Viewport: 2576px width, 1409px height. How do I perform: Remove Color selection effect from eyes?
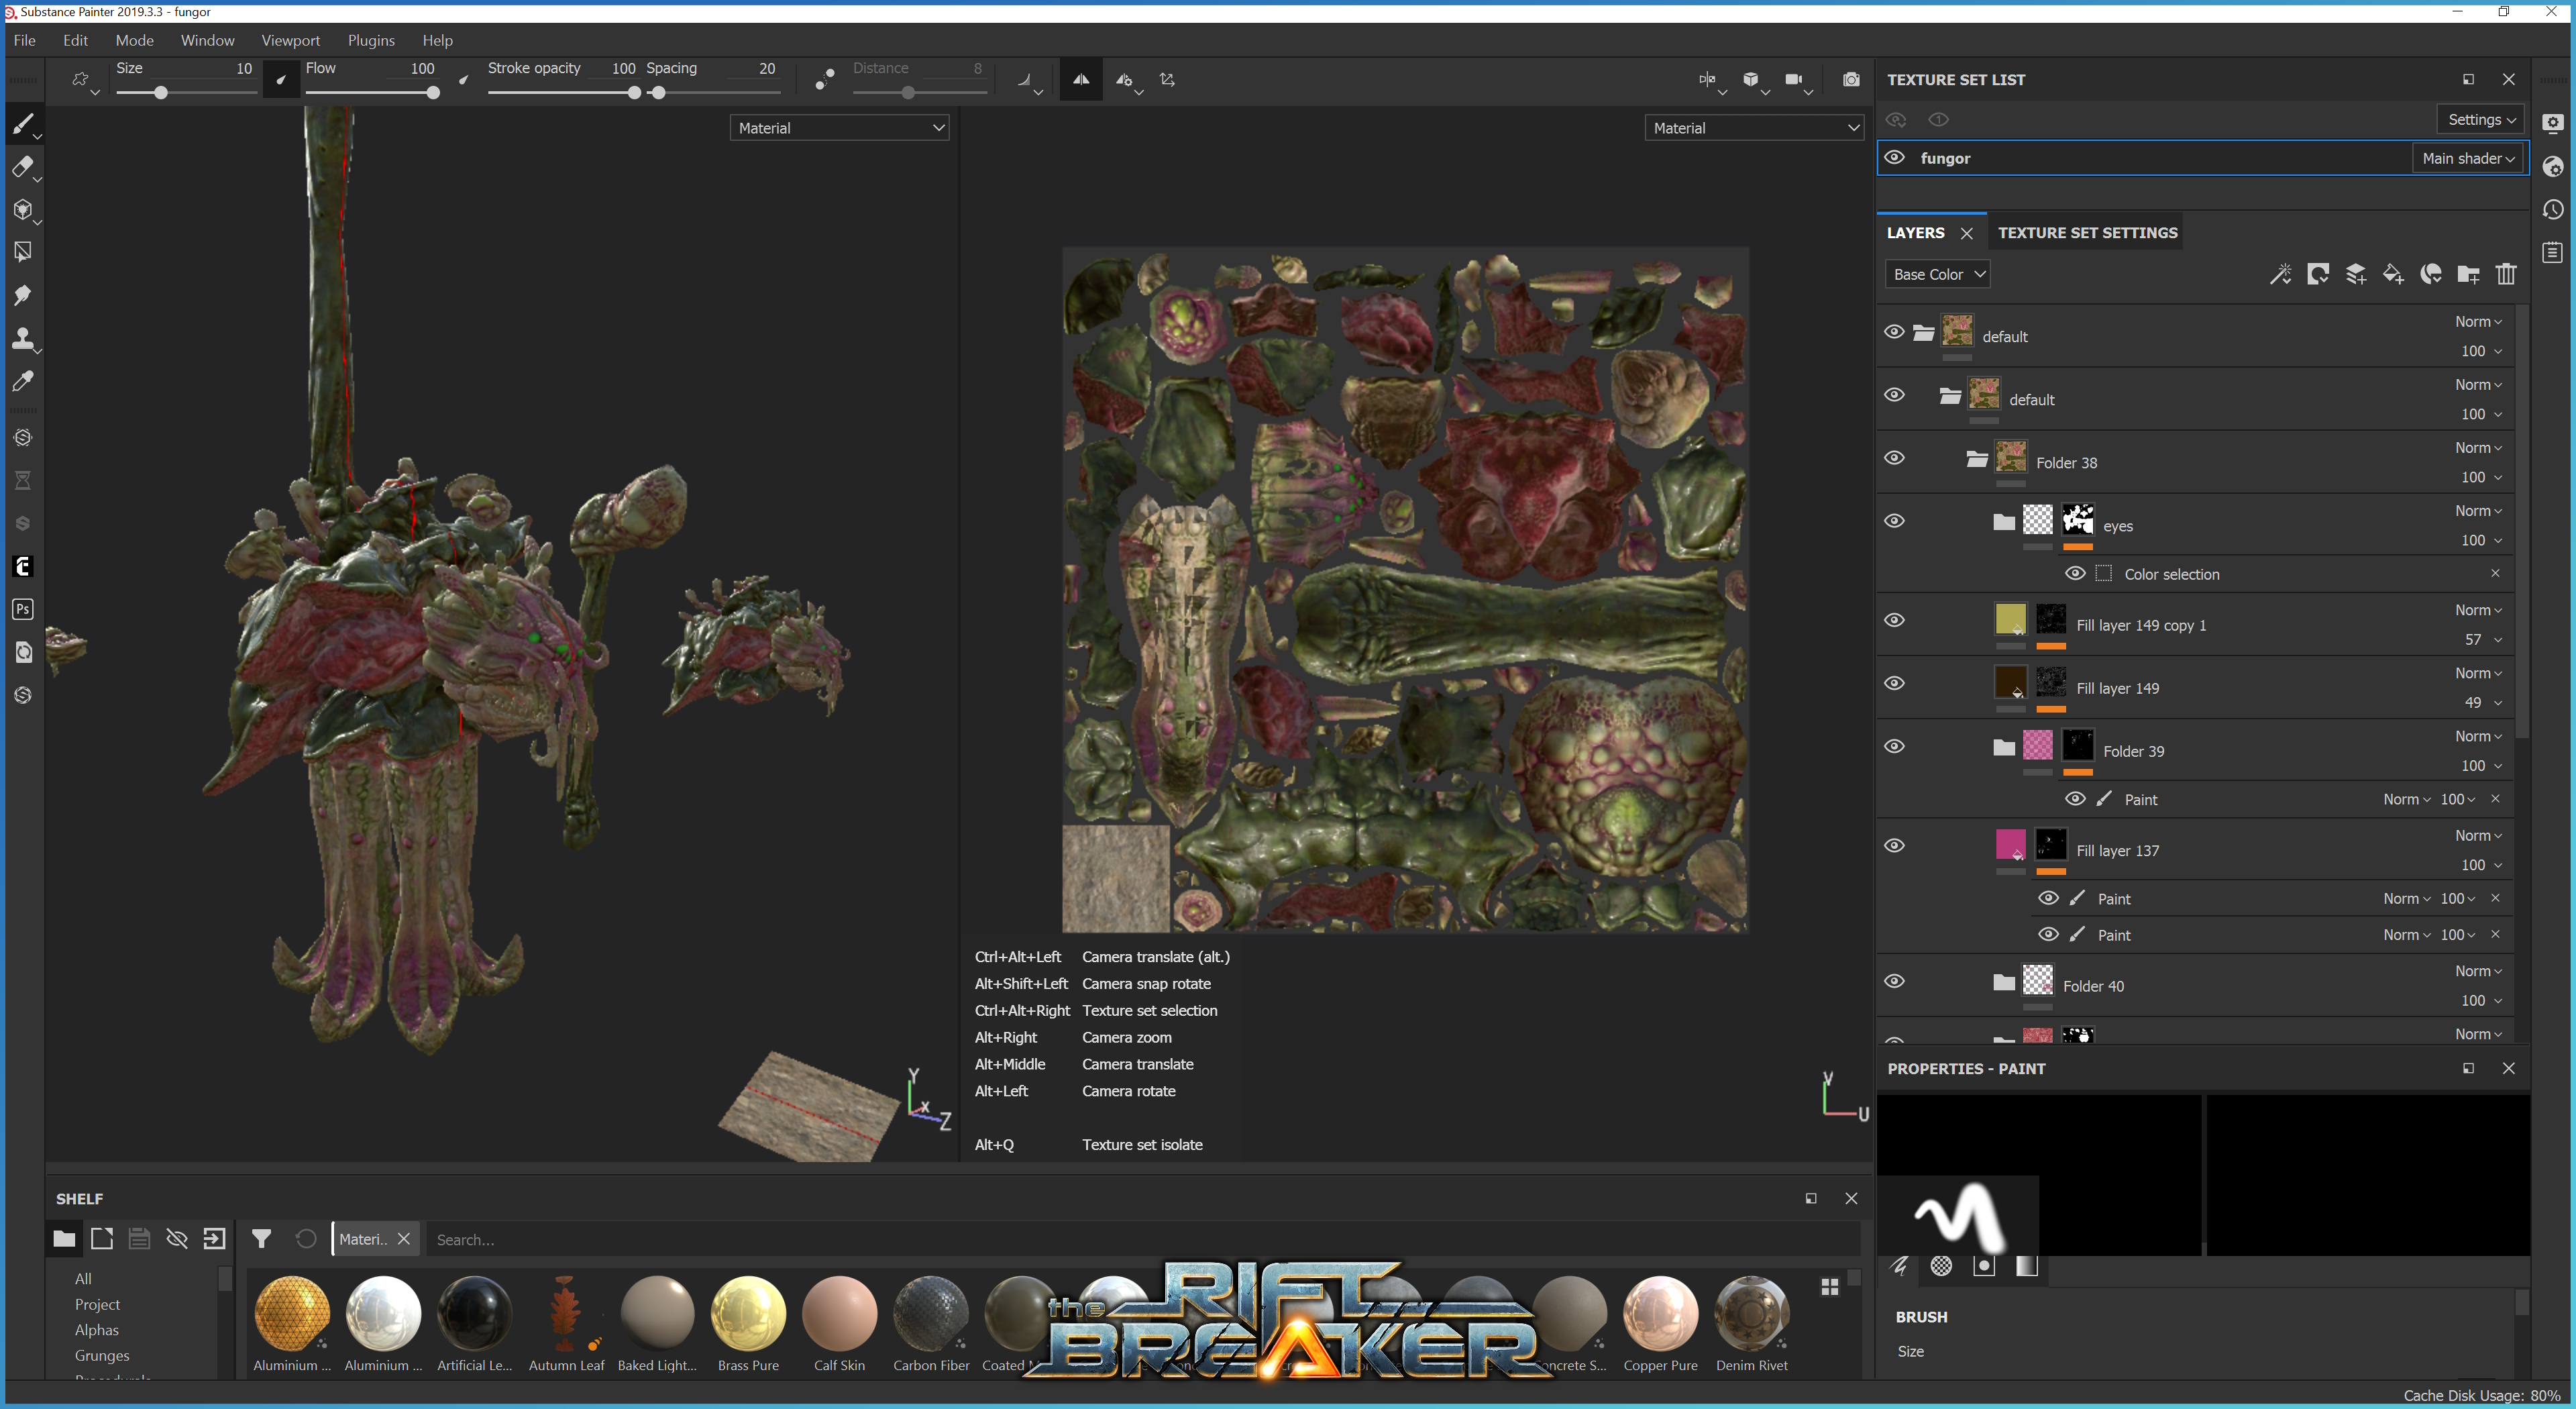[x=2495, y=573]
